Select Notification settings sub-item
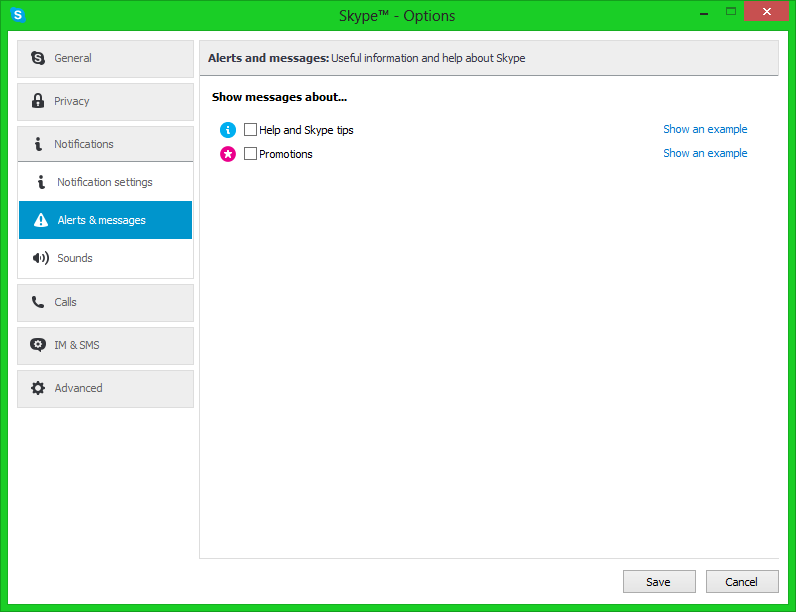This screenshot has height=612, width=796. pyautogui.click(x=106, y=182)
